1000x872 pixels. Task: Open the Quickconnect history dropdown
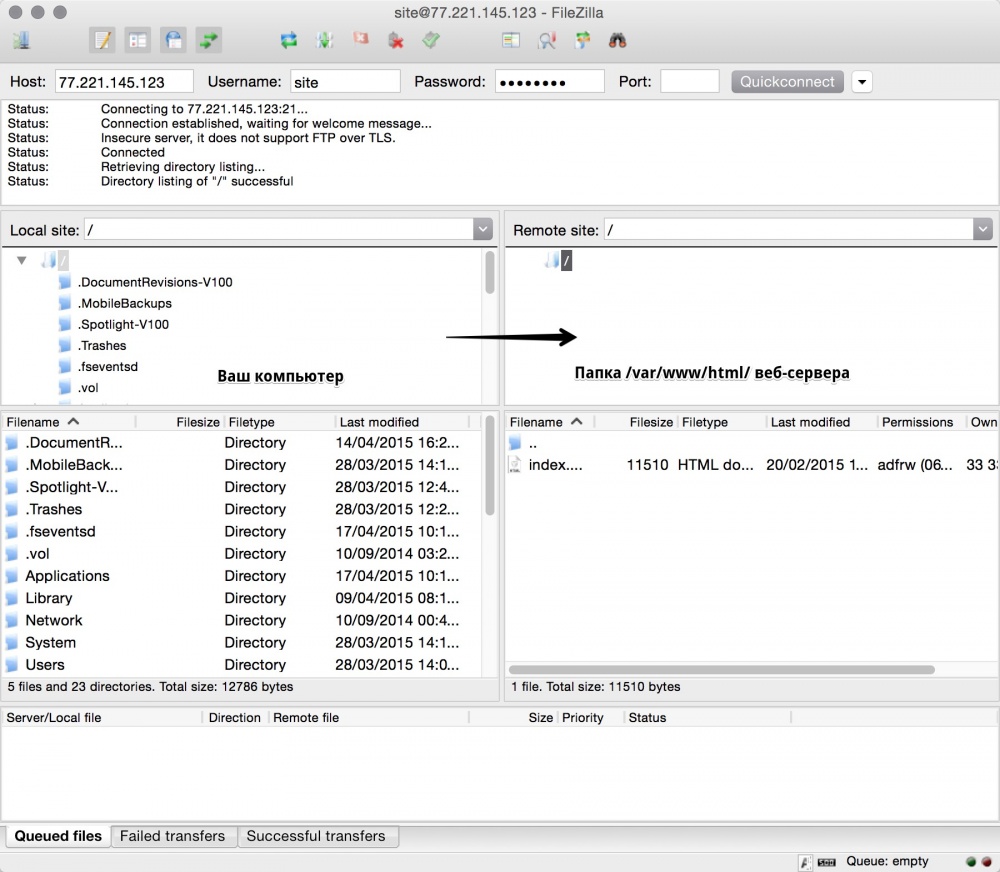pos(862,82)
